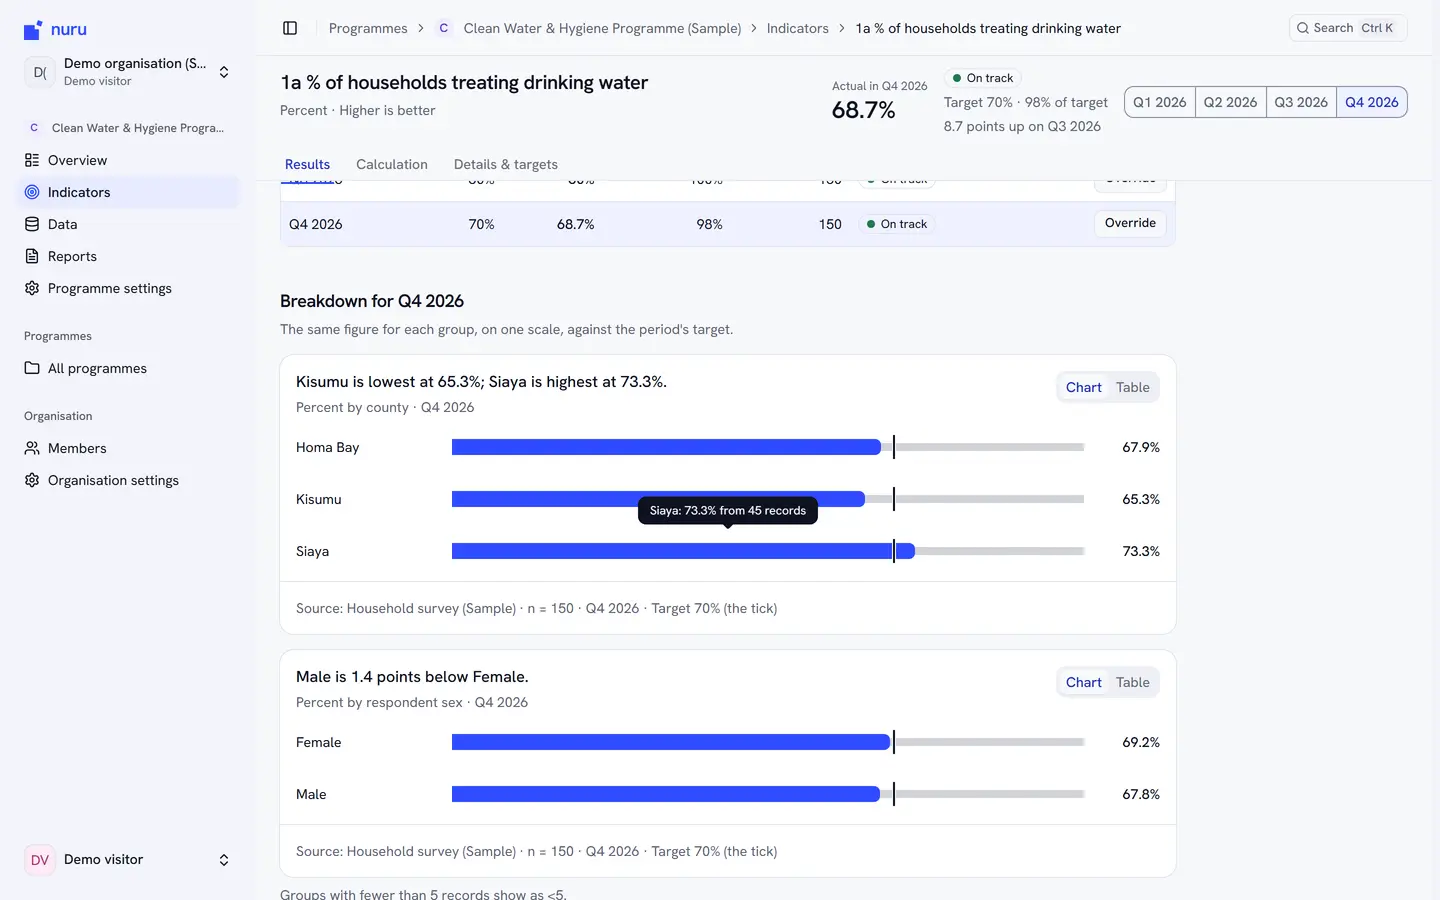Open the Results tab
Image resolution: width=1440 pixels, height=900 pixels.
pyautogui.click(x=307, y=165)
